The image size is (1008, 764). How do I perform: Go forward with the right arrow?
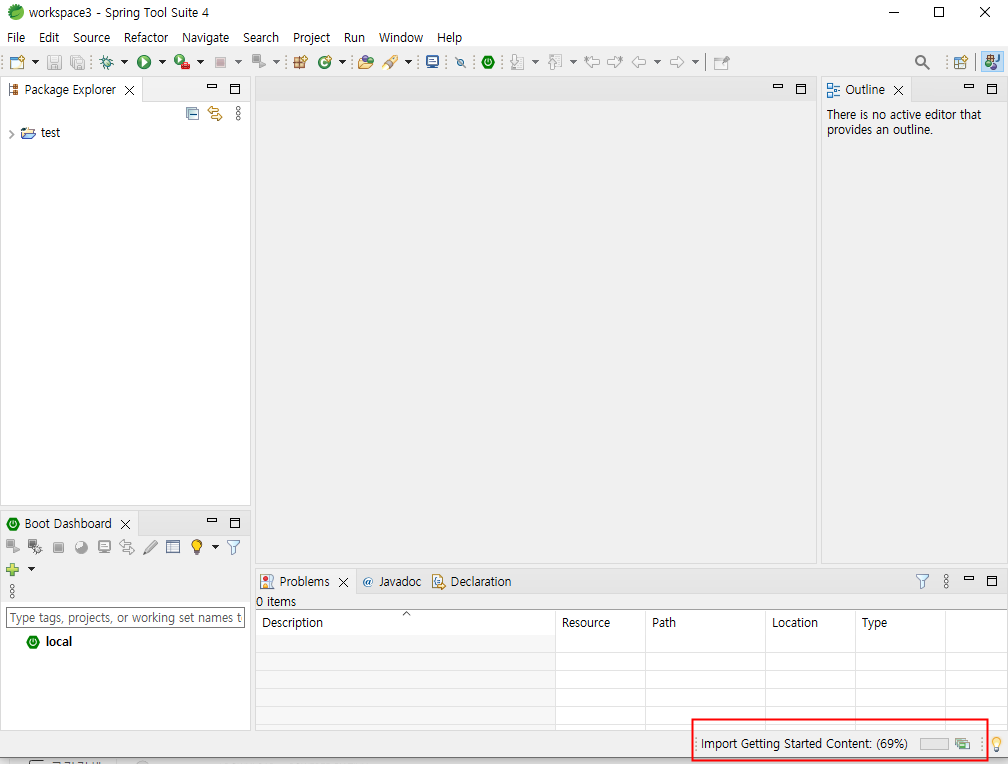pos(677,62)
